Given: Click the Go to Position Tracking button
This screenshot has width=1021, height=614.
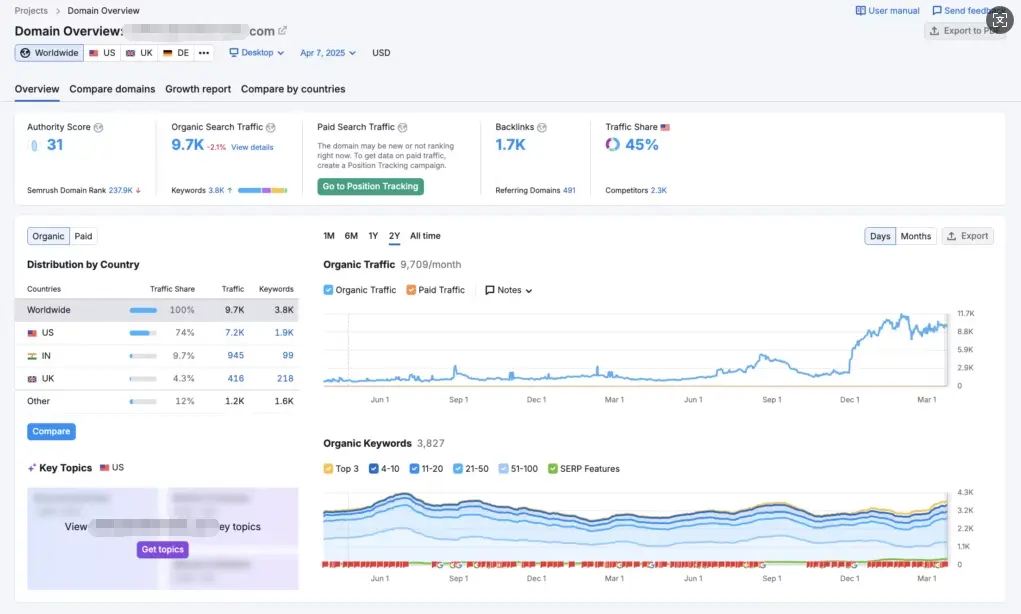Looking at the screenshot, I should coord(370,187).
